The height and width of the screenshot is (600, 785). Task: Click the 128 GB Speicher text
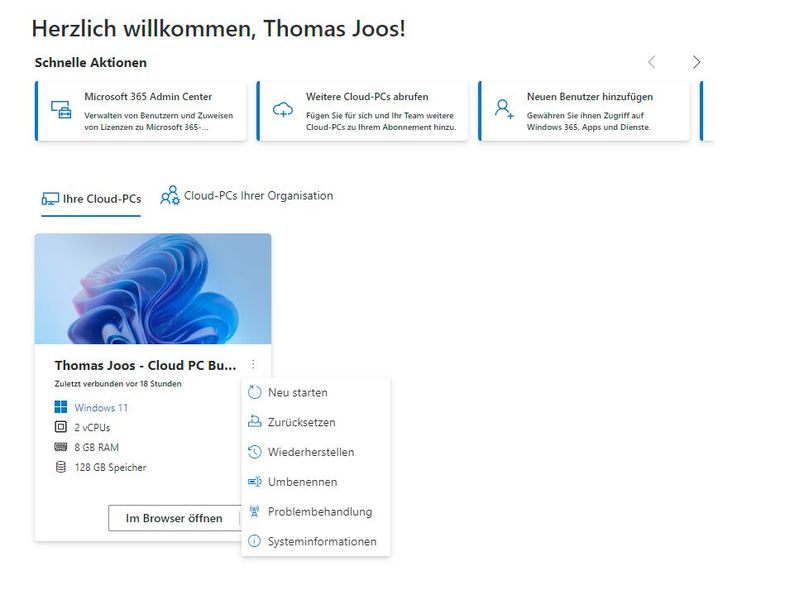110,467
